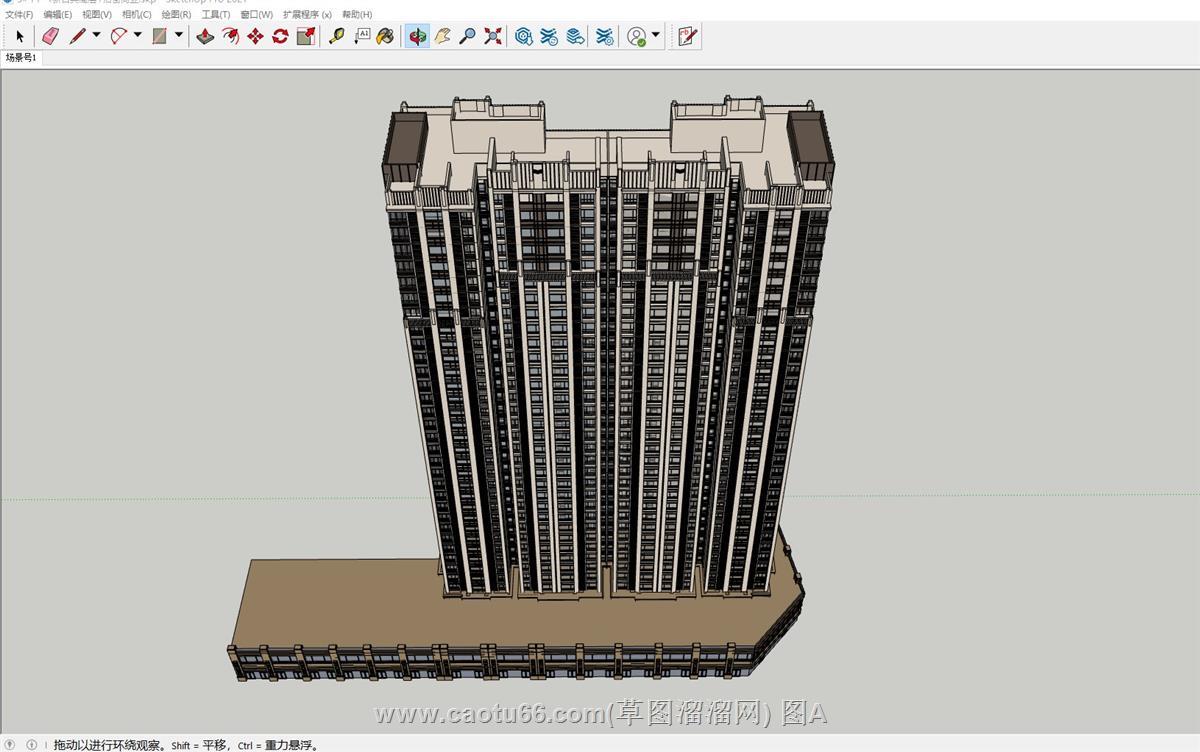1200x752 pixels.
Task: Toggle the Orbit tool
Action: point(418,36)
